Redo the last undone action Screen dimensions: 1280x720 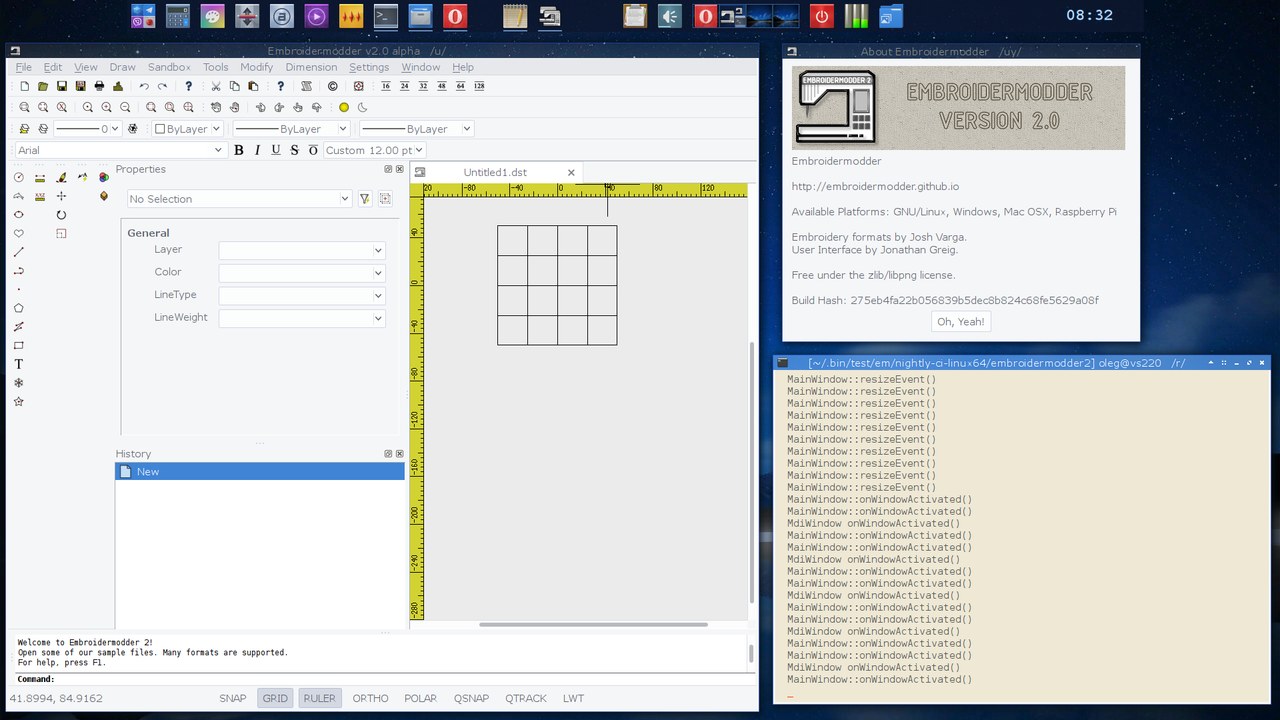pos(162,87)
